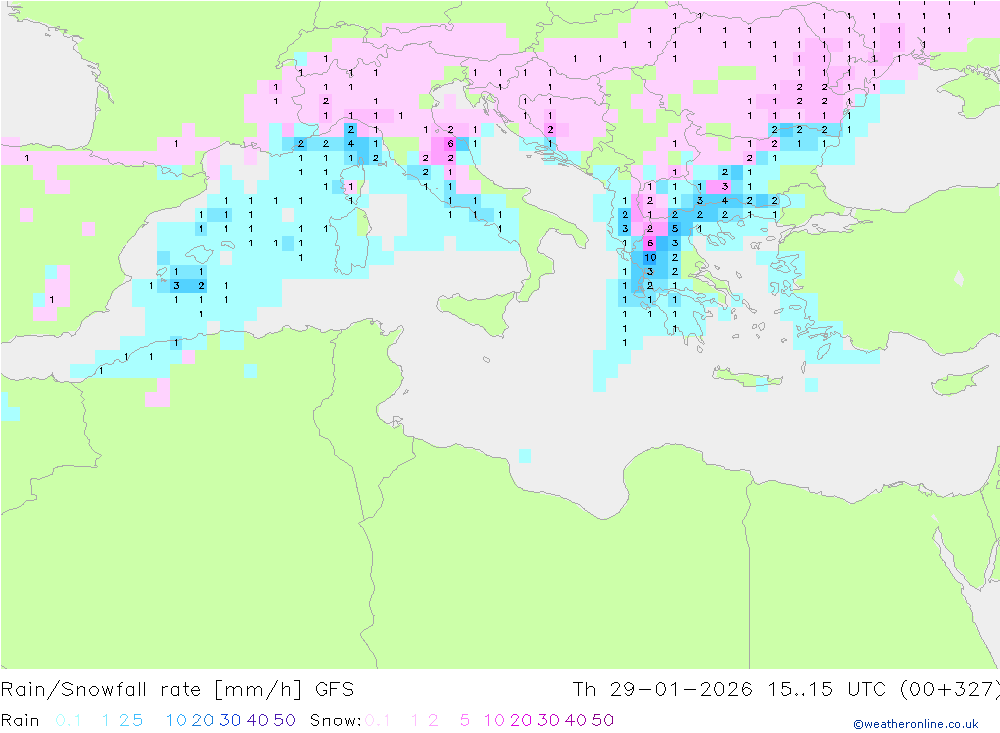Click the island of Crete on the map
The image size is (1000, 733).
pos(747,377)
